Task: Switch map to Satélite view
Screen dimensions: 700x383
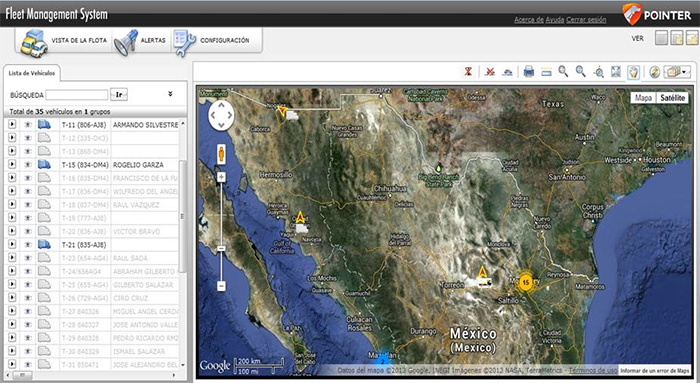Action: click(672, 98)
